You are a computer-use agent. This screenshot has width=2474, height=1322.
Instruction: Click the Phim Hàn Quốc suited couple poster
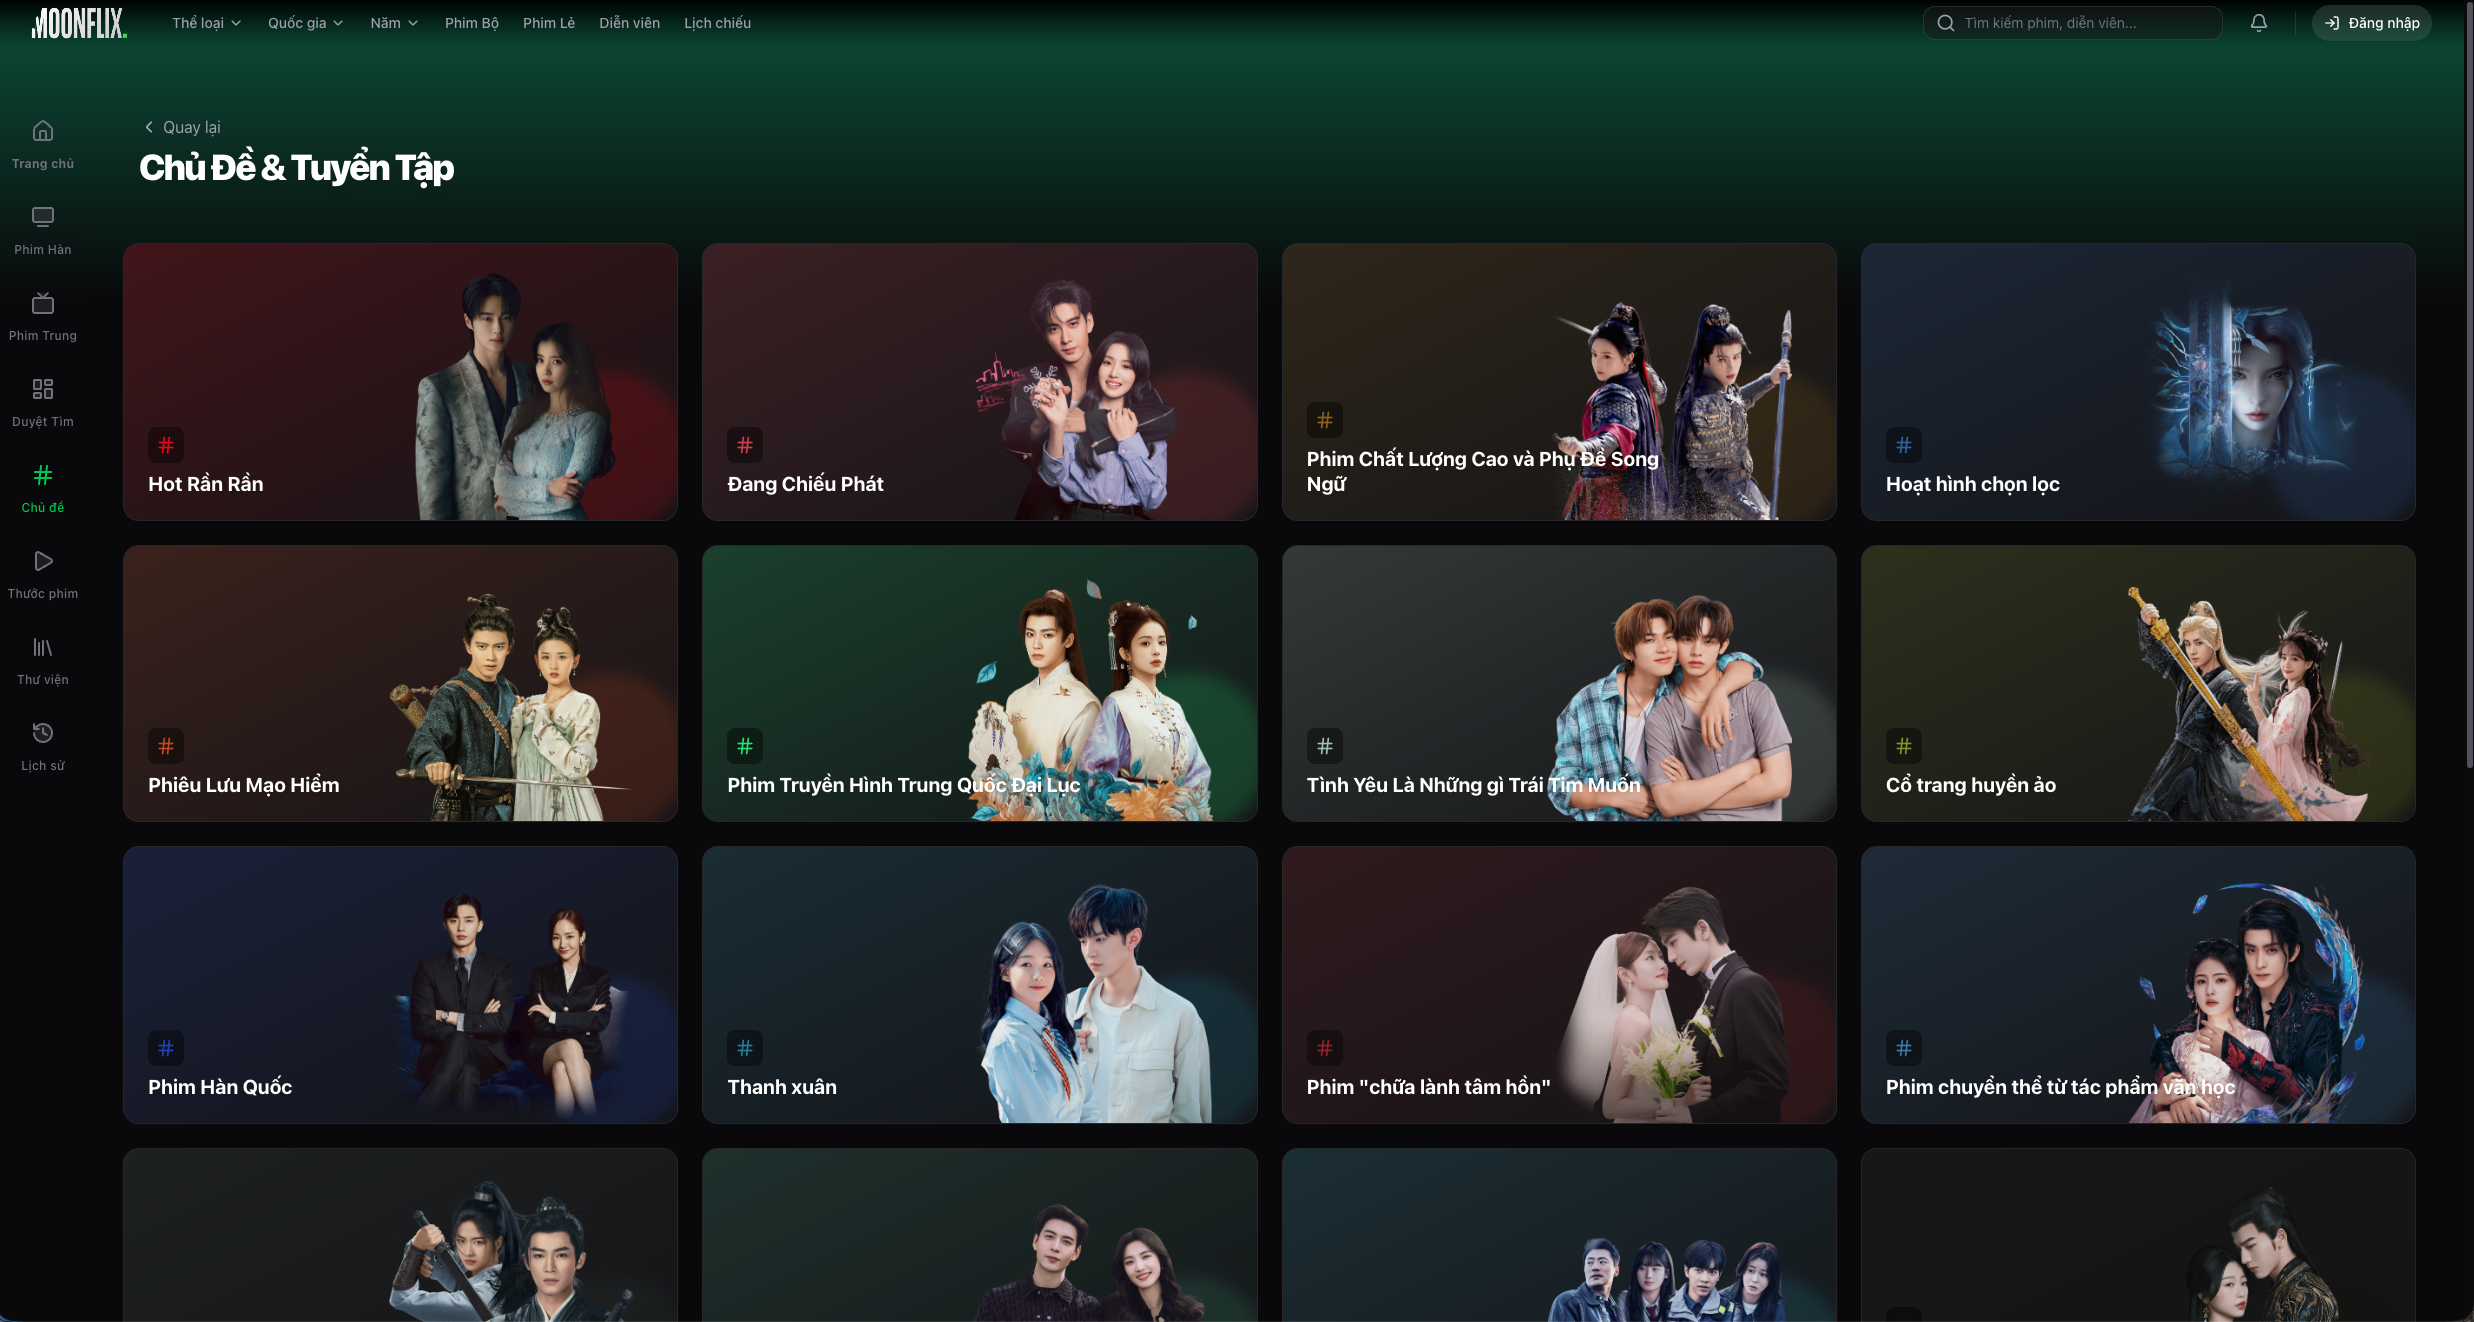point(515,1005)
